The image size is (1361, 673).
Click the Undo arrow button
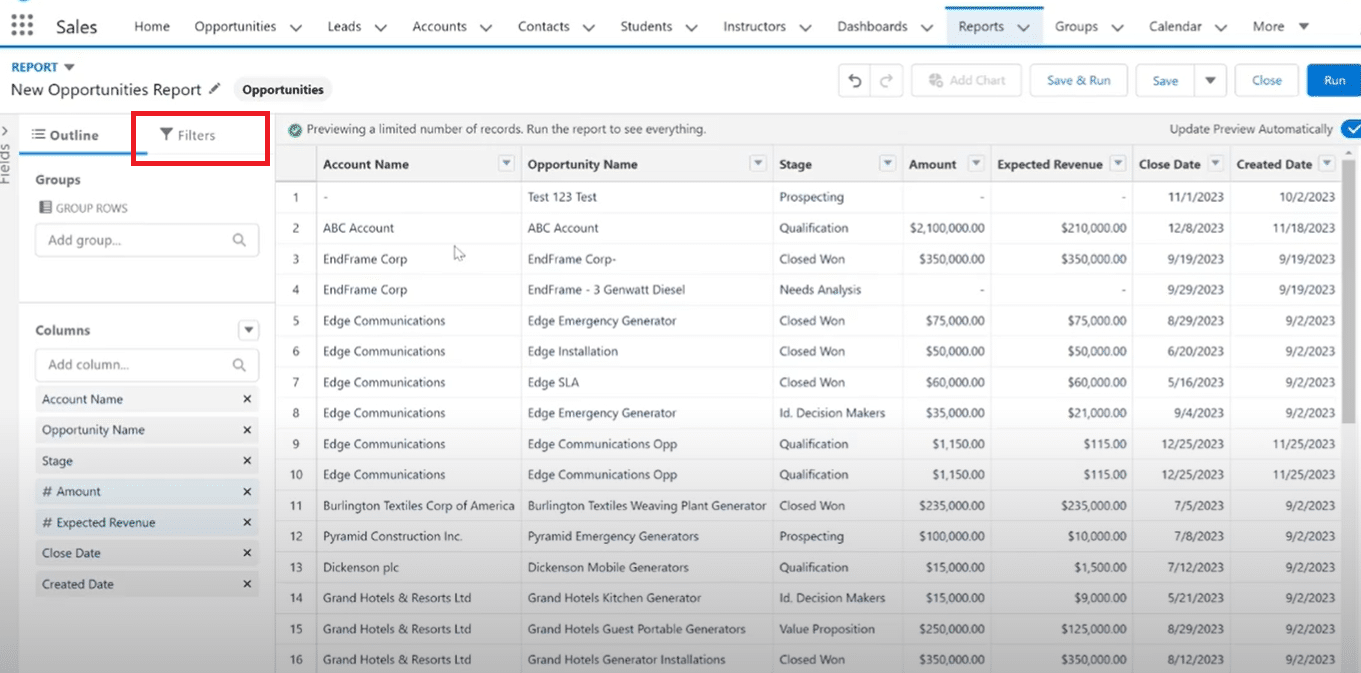[854, 81]
